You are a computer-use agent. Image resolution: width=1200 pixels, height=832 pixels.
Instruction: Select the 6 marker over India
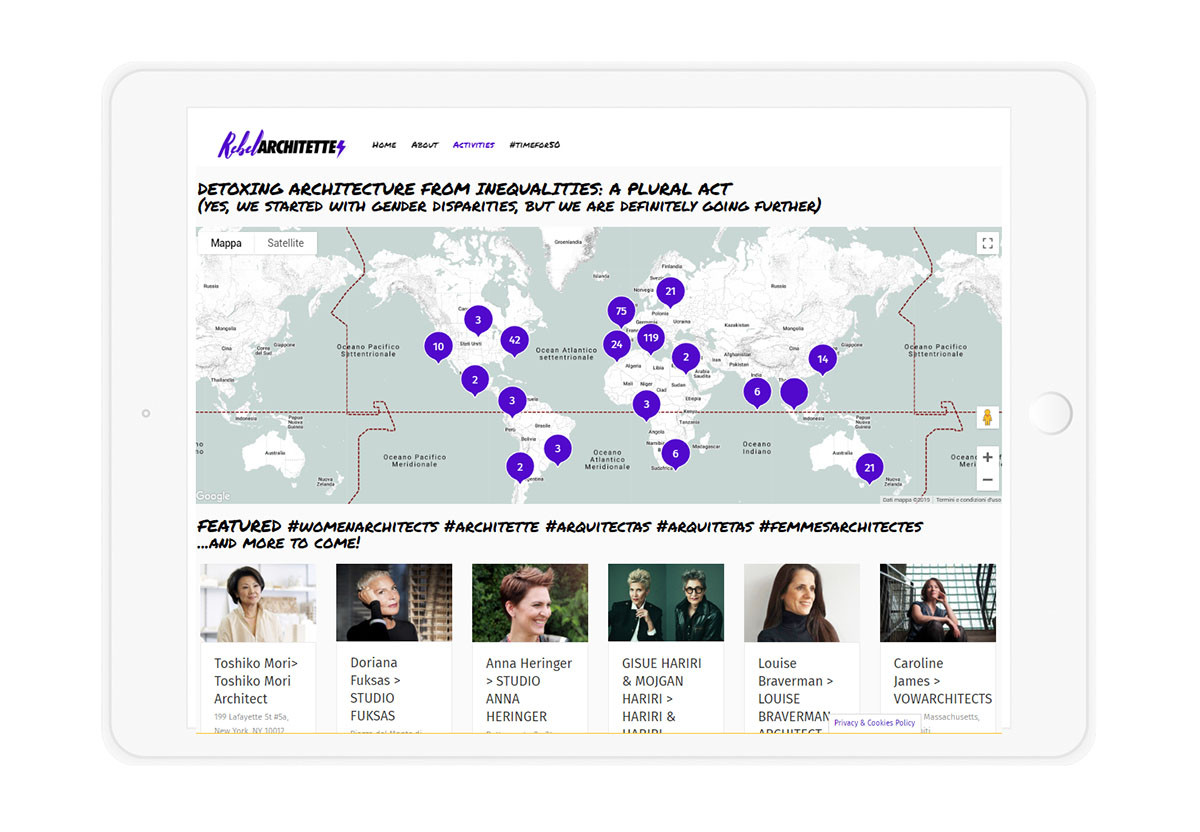(757, 394)
